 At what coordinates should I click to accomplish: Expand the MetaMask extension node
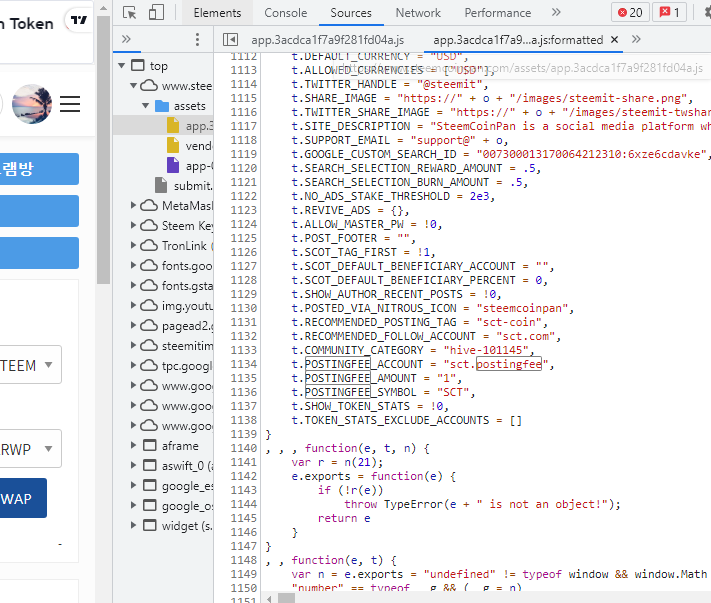[133, 205]
